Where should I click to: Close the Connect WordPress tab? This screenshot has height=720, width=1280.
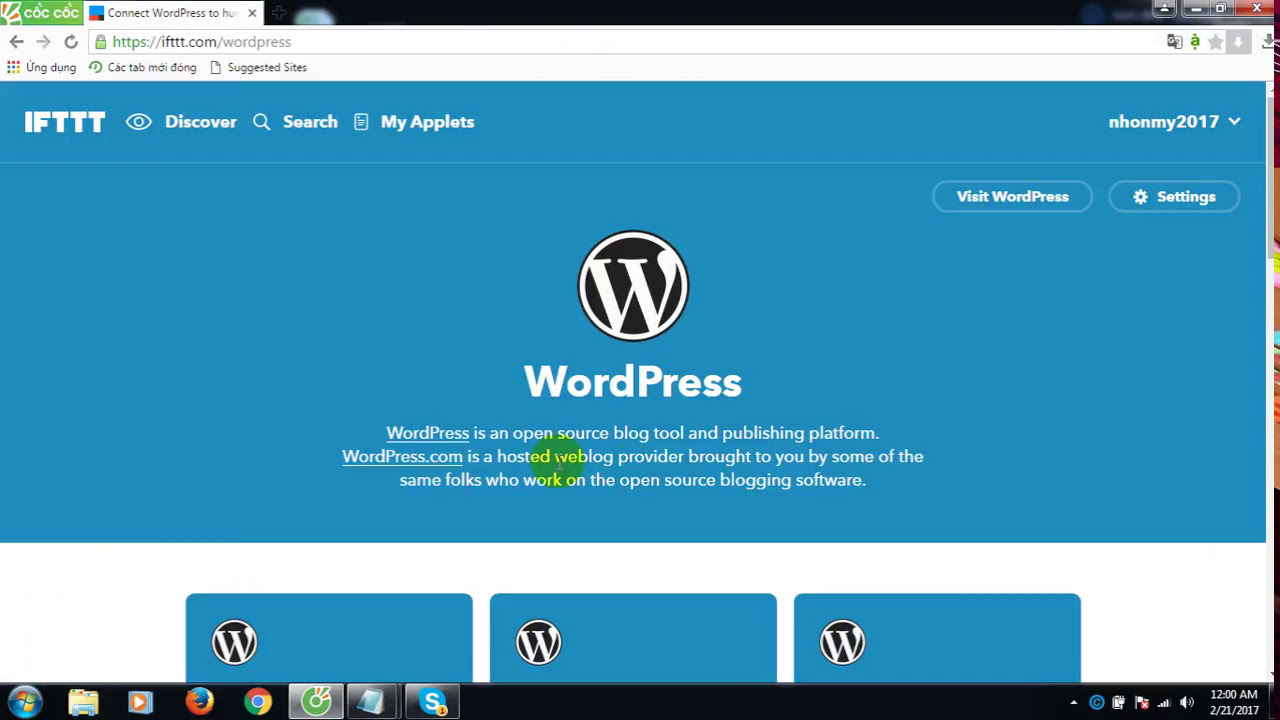(252, 13)
